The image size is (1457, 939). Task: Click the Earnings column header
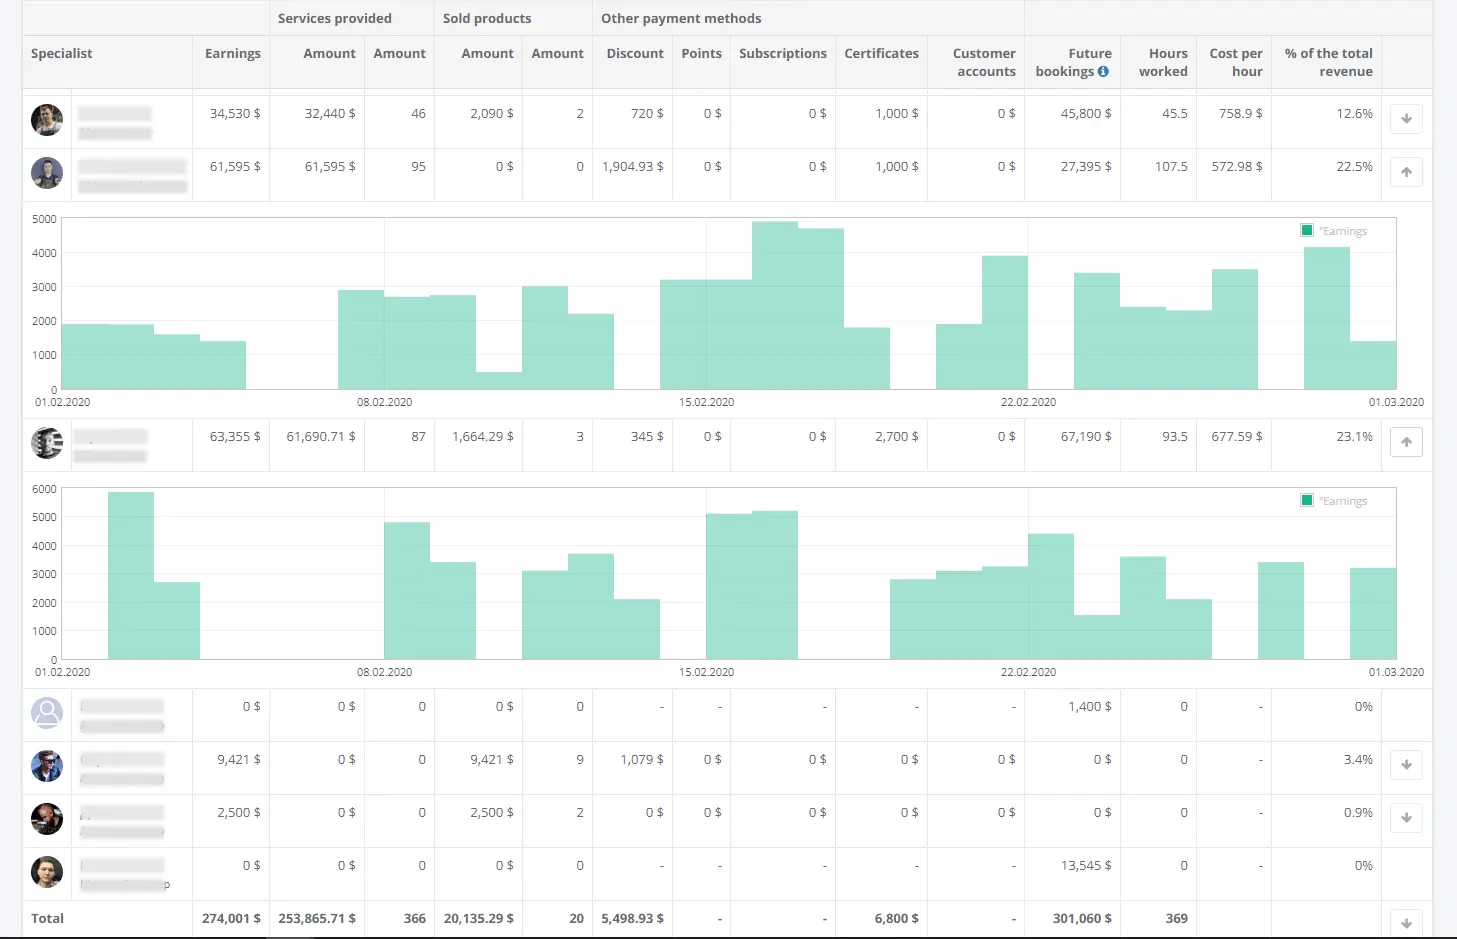[x=232, y=54]
